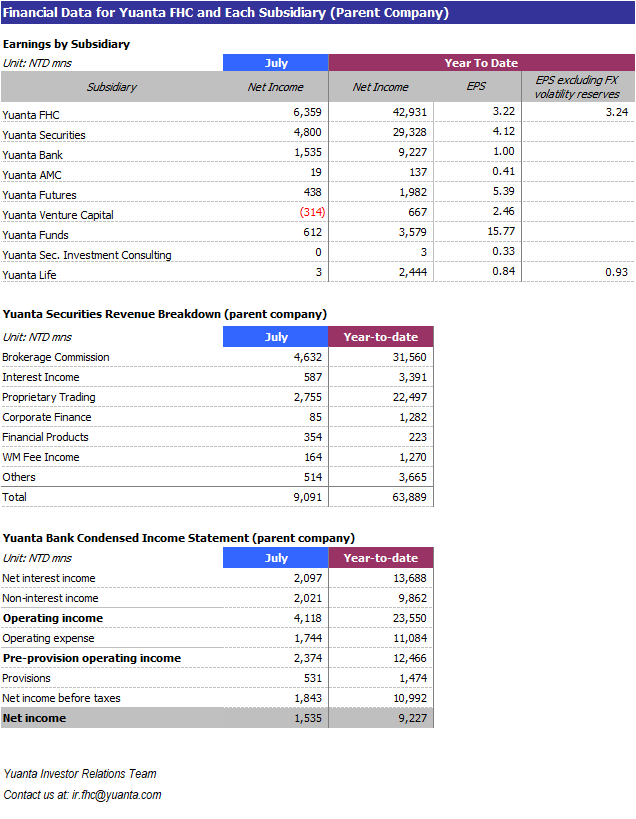Select Proprietary Trading year-to-date 22,497
This screenshot has width=636, height=819.
[410, 397]
